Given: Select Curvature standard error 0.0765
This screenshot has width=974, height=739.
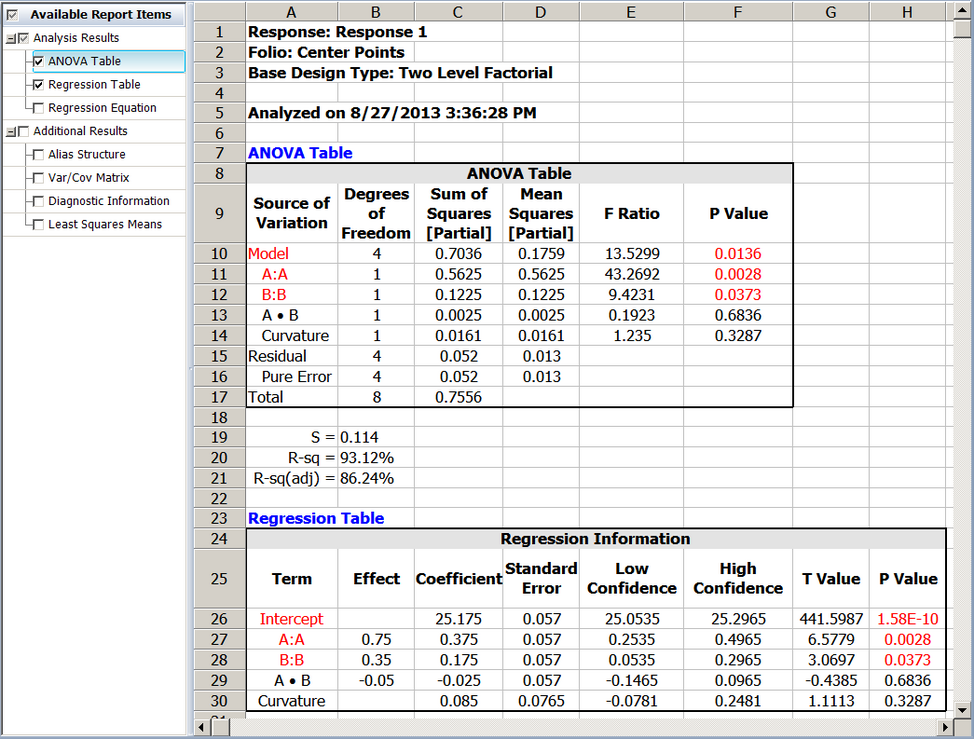Looking at the screenshot, I should pyautogui.click(x=541, y=700).
